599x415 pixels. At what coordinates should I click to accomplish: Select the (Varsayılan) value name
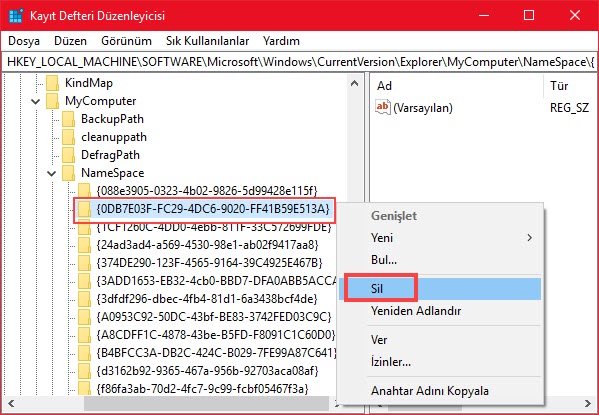[423, 108]
